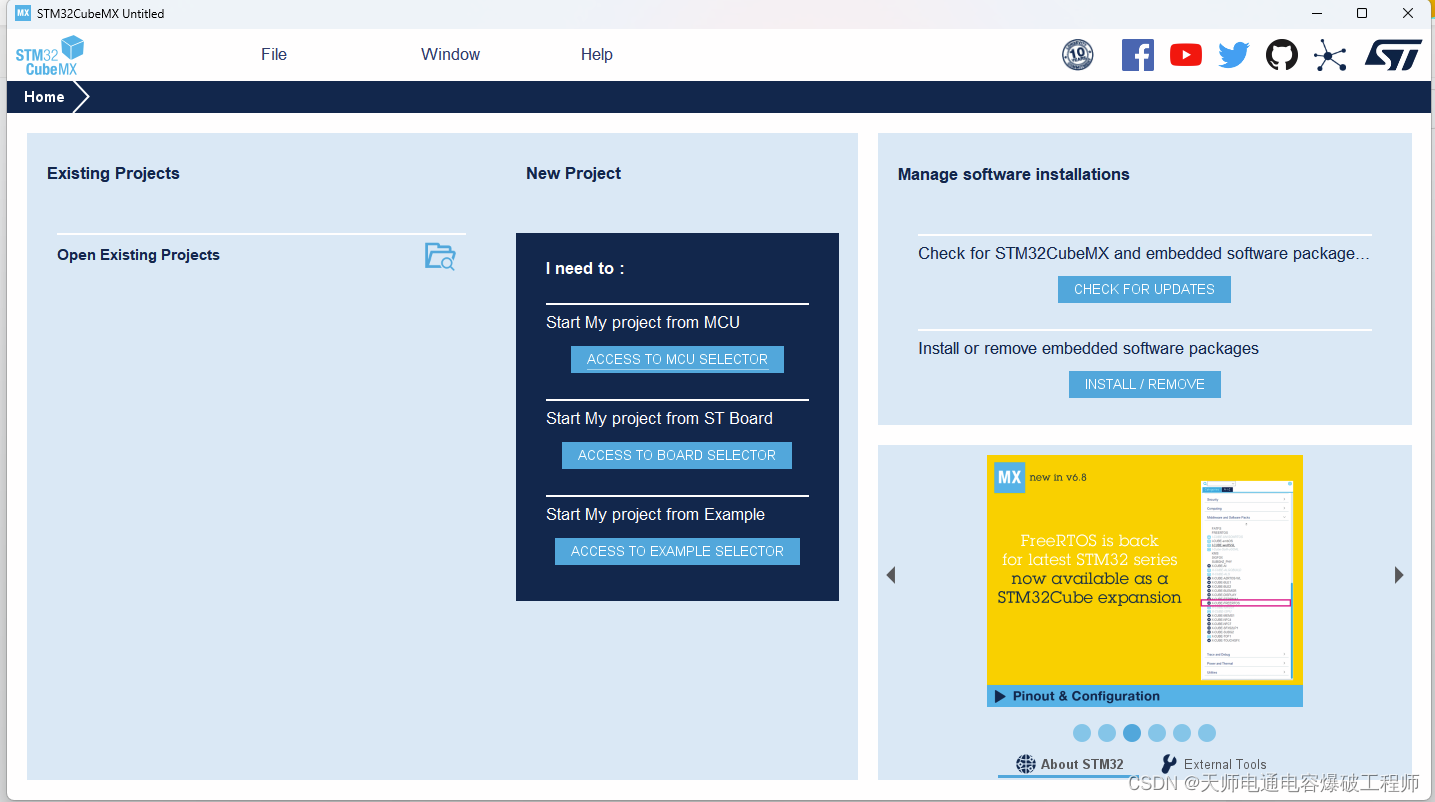Click the CHECK FOR UPDATES button

click(1144, 289)
